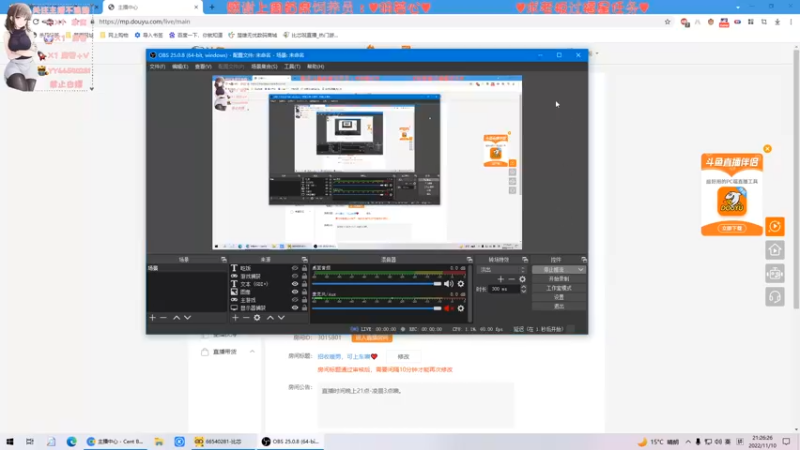This screenshot has width=800, height=450.
Task: Move scene down in scenes panel
Action: tap(187, 317)
